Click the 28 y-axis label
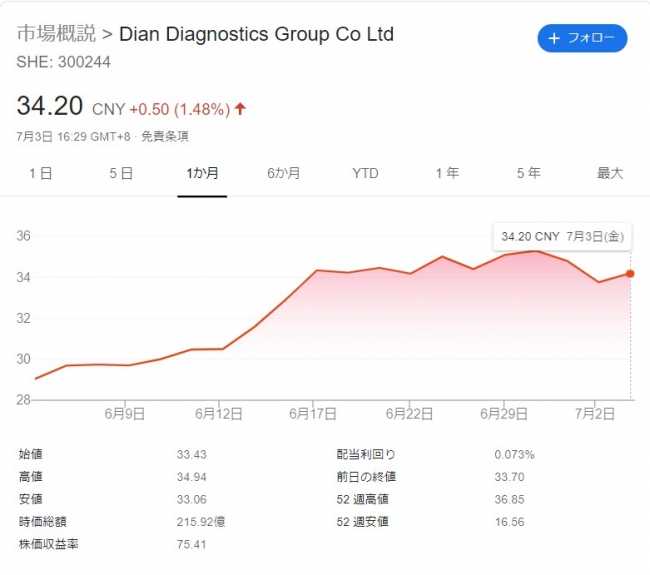This screenshot has height=575, width=650. tap(23, 400)
